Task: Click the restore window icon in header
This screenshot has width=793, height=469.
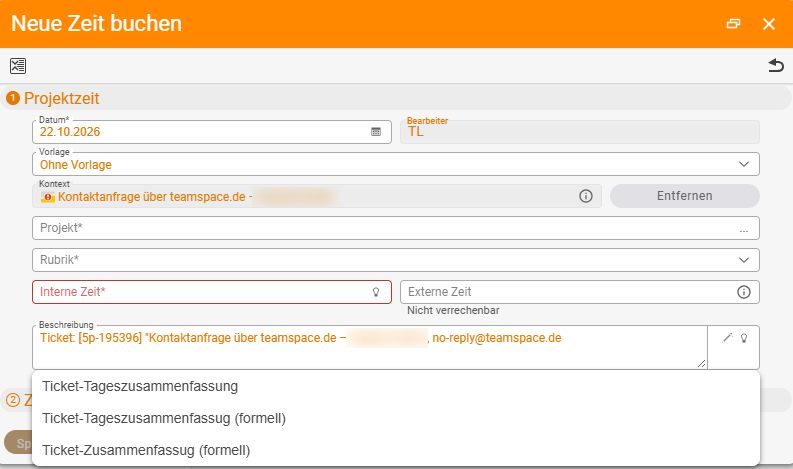Action: 733,24
